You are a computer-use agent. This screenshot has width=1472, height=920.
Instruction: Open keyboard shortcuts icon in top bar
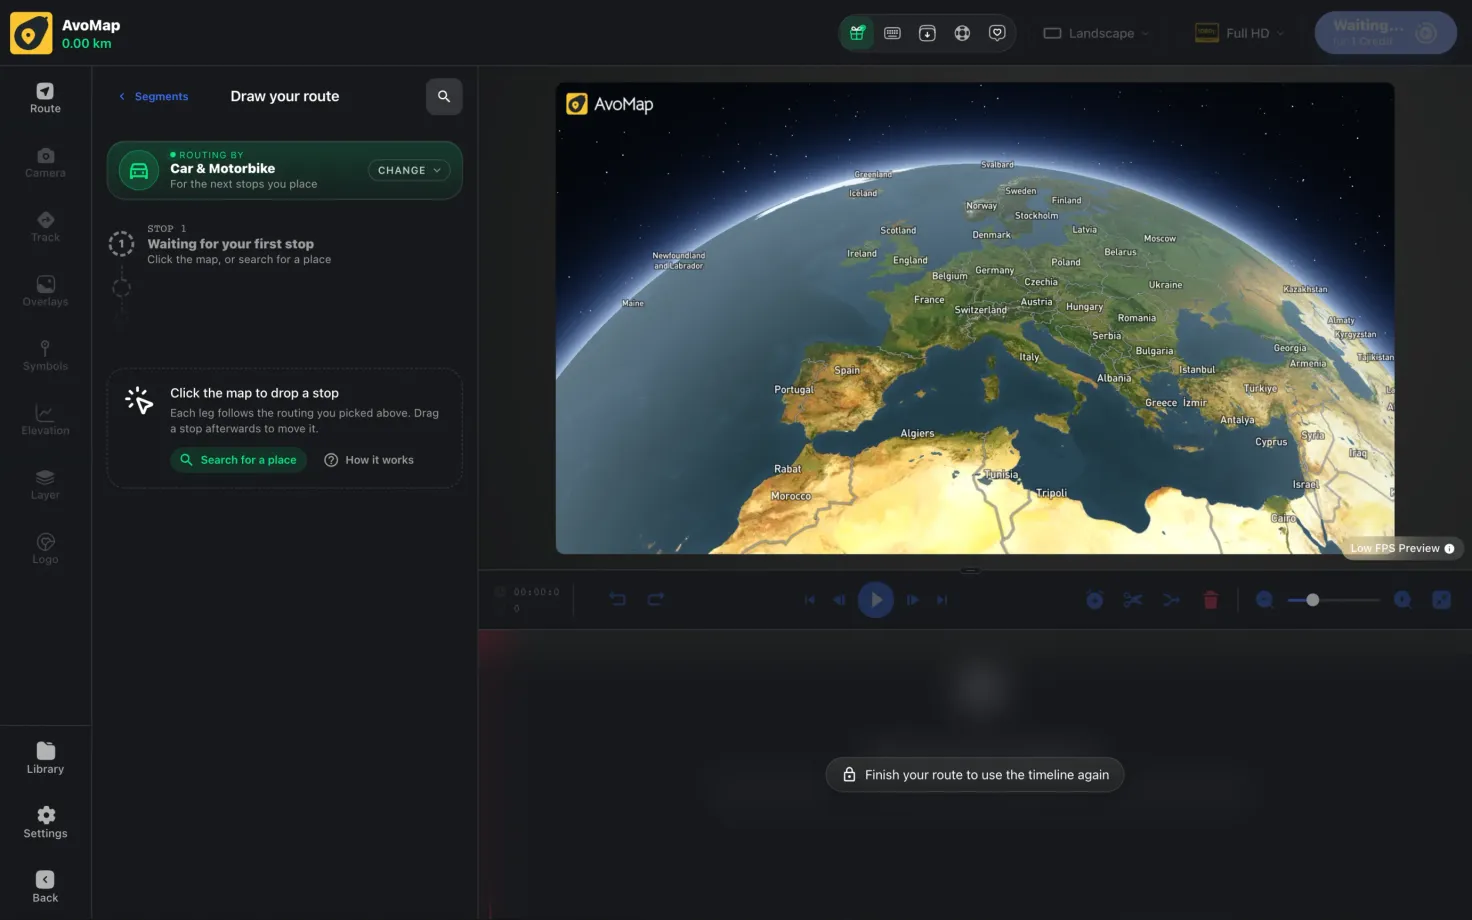click(x=892, y=33)
